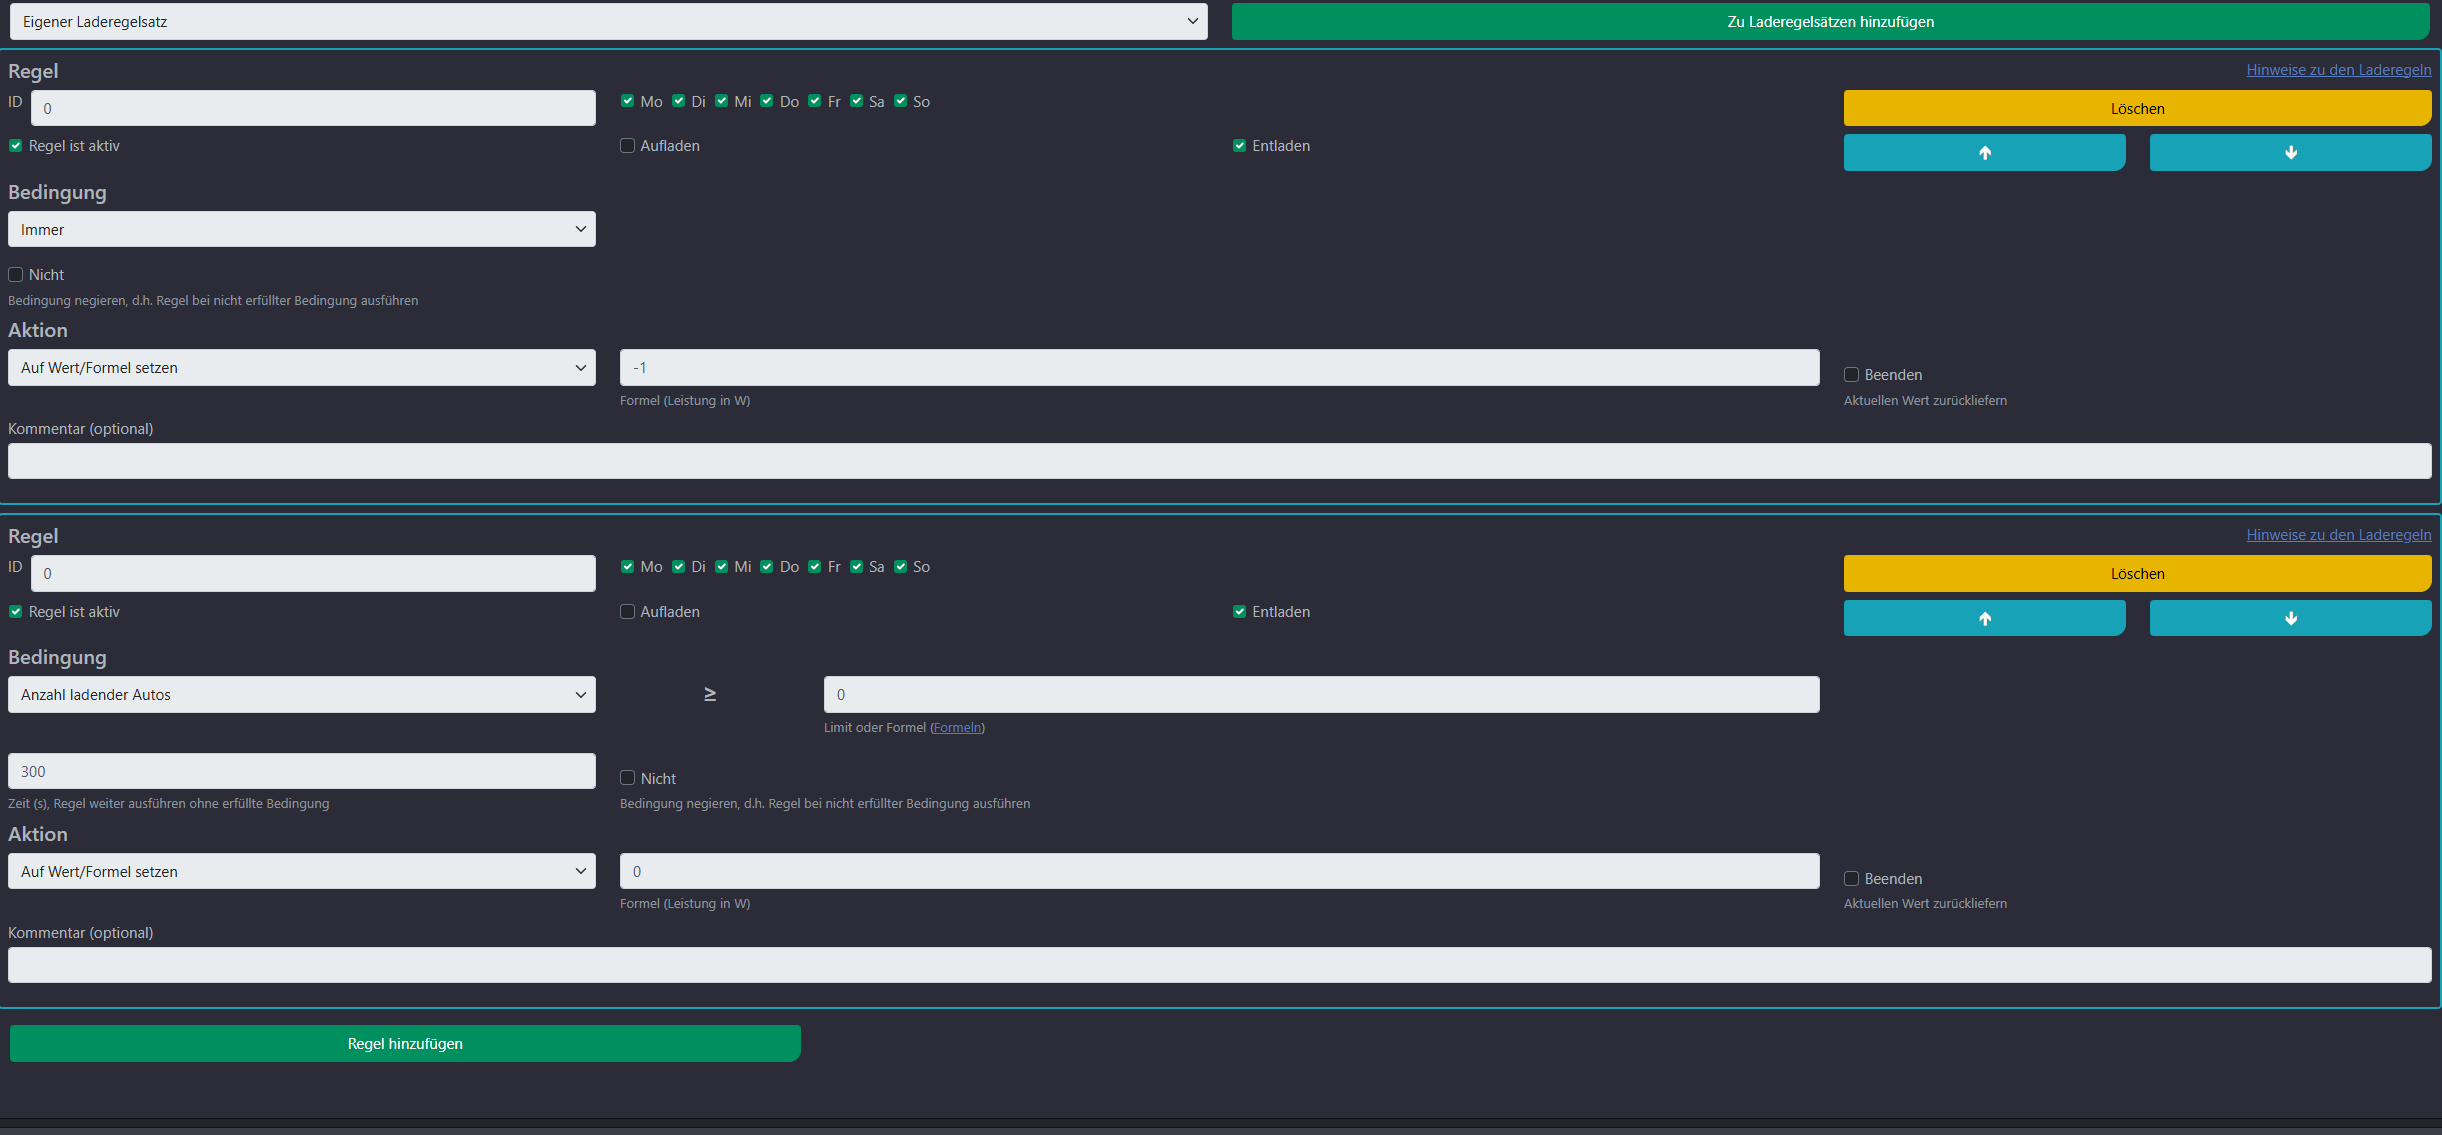Open the Formeln link under limit field

[957, 728]
